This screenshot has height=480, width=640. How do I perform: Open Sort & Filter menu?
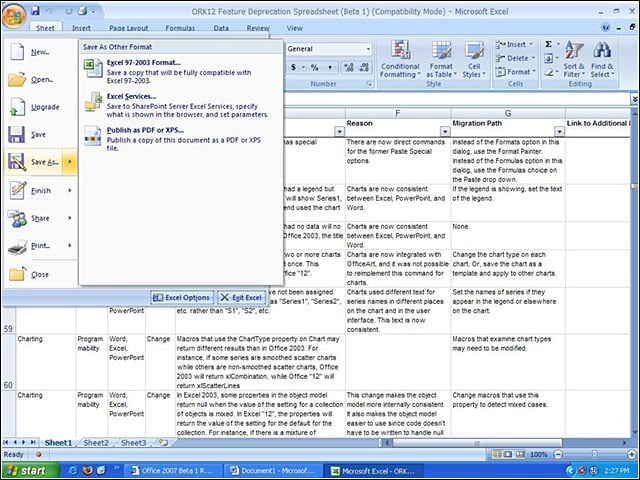[574, 59]
